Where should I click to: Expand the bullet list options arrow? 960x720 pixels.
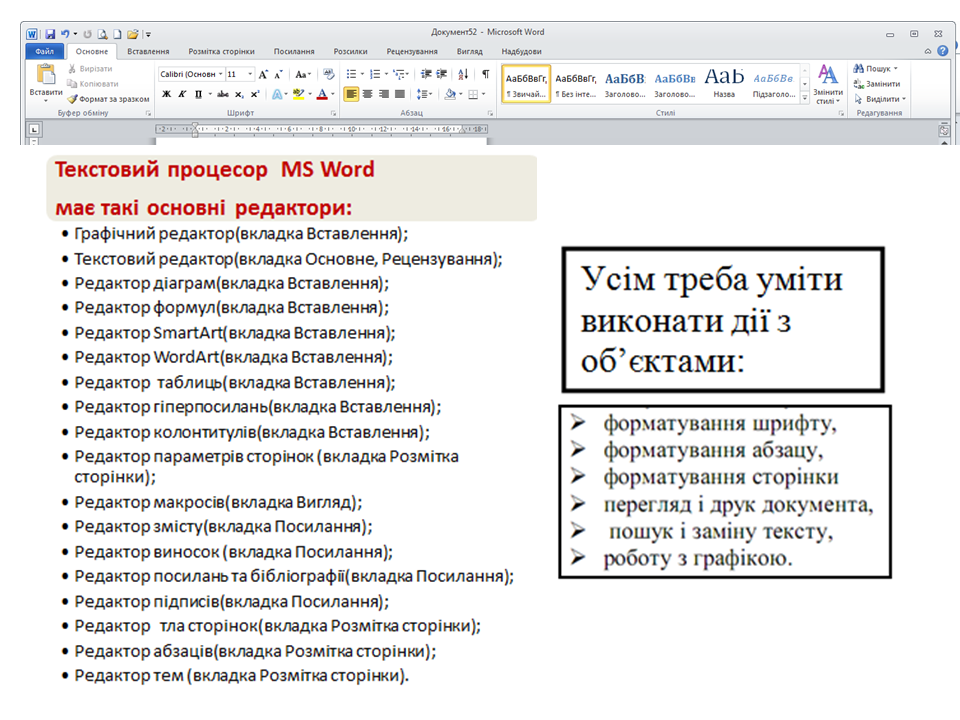pos(362,75)
